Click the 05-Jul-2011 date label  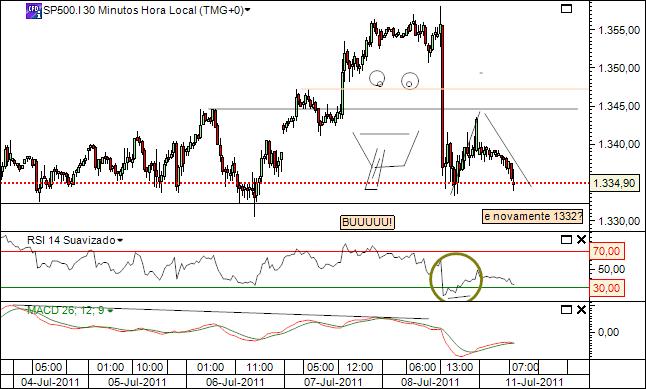pos(137,382)
